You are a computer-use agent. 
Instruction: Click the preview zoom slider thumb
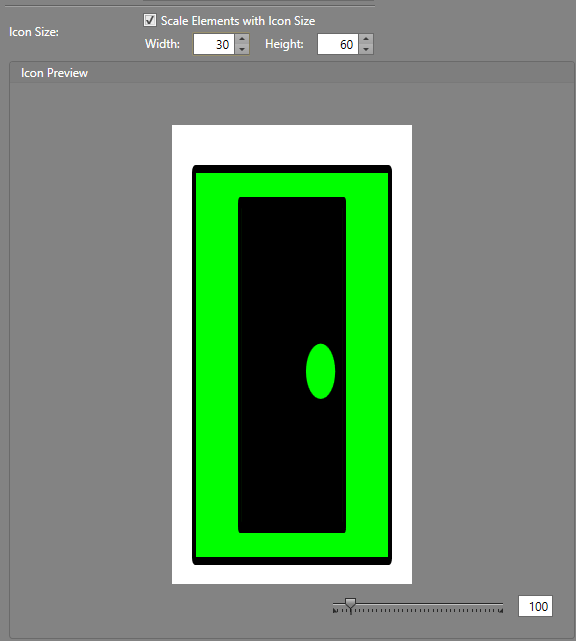point(350,604)
